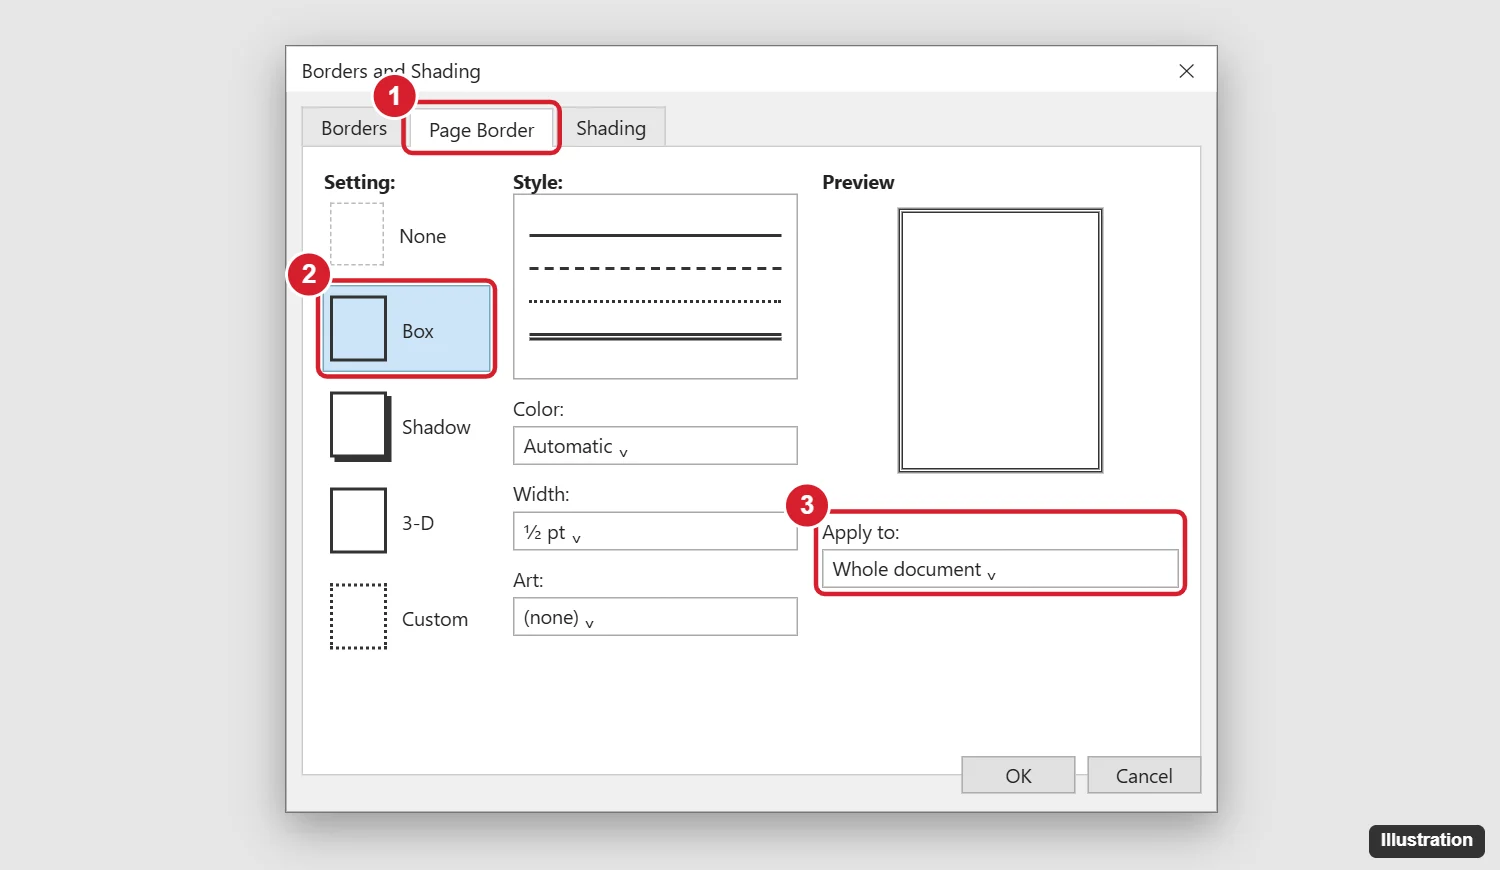
Task: Click the None setting label
Action: pyautogui.click(x=423, y=236)
